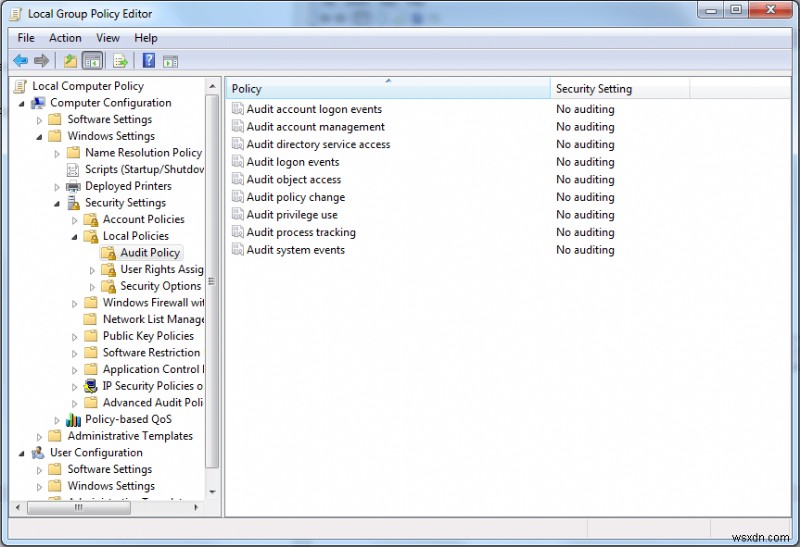Collapse the User Configuration node
This screenshot has height=547, width=800.
21,454
